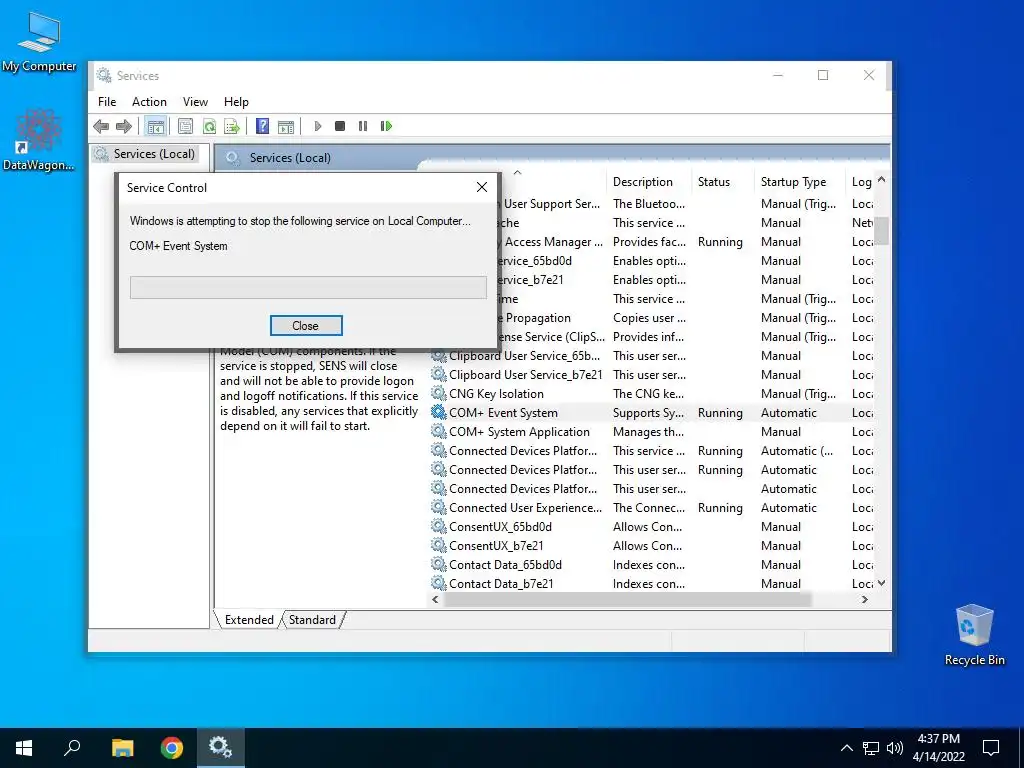
Task: Open Help via blue question-mark icon
Action: pos(262,126)
